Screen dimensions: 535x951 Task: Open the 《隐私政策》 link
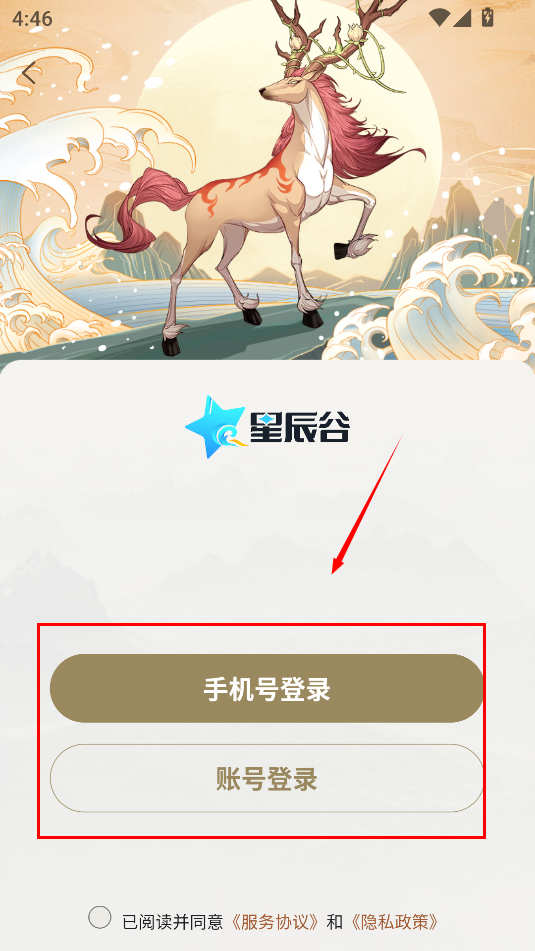pyautogui.click(x=394, y=922)
